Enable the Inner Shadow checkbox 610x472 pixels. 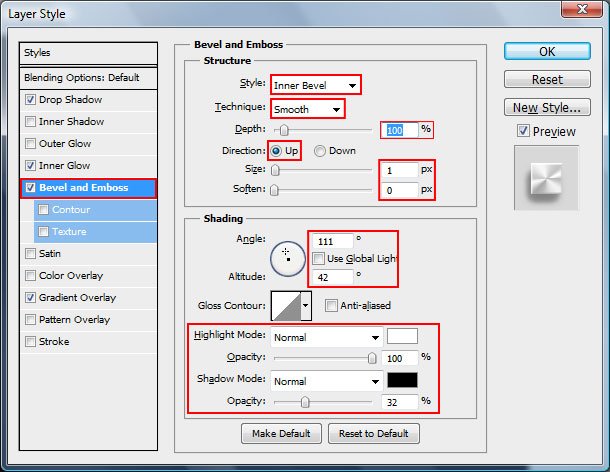(30, 122)
